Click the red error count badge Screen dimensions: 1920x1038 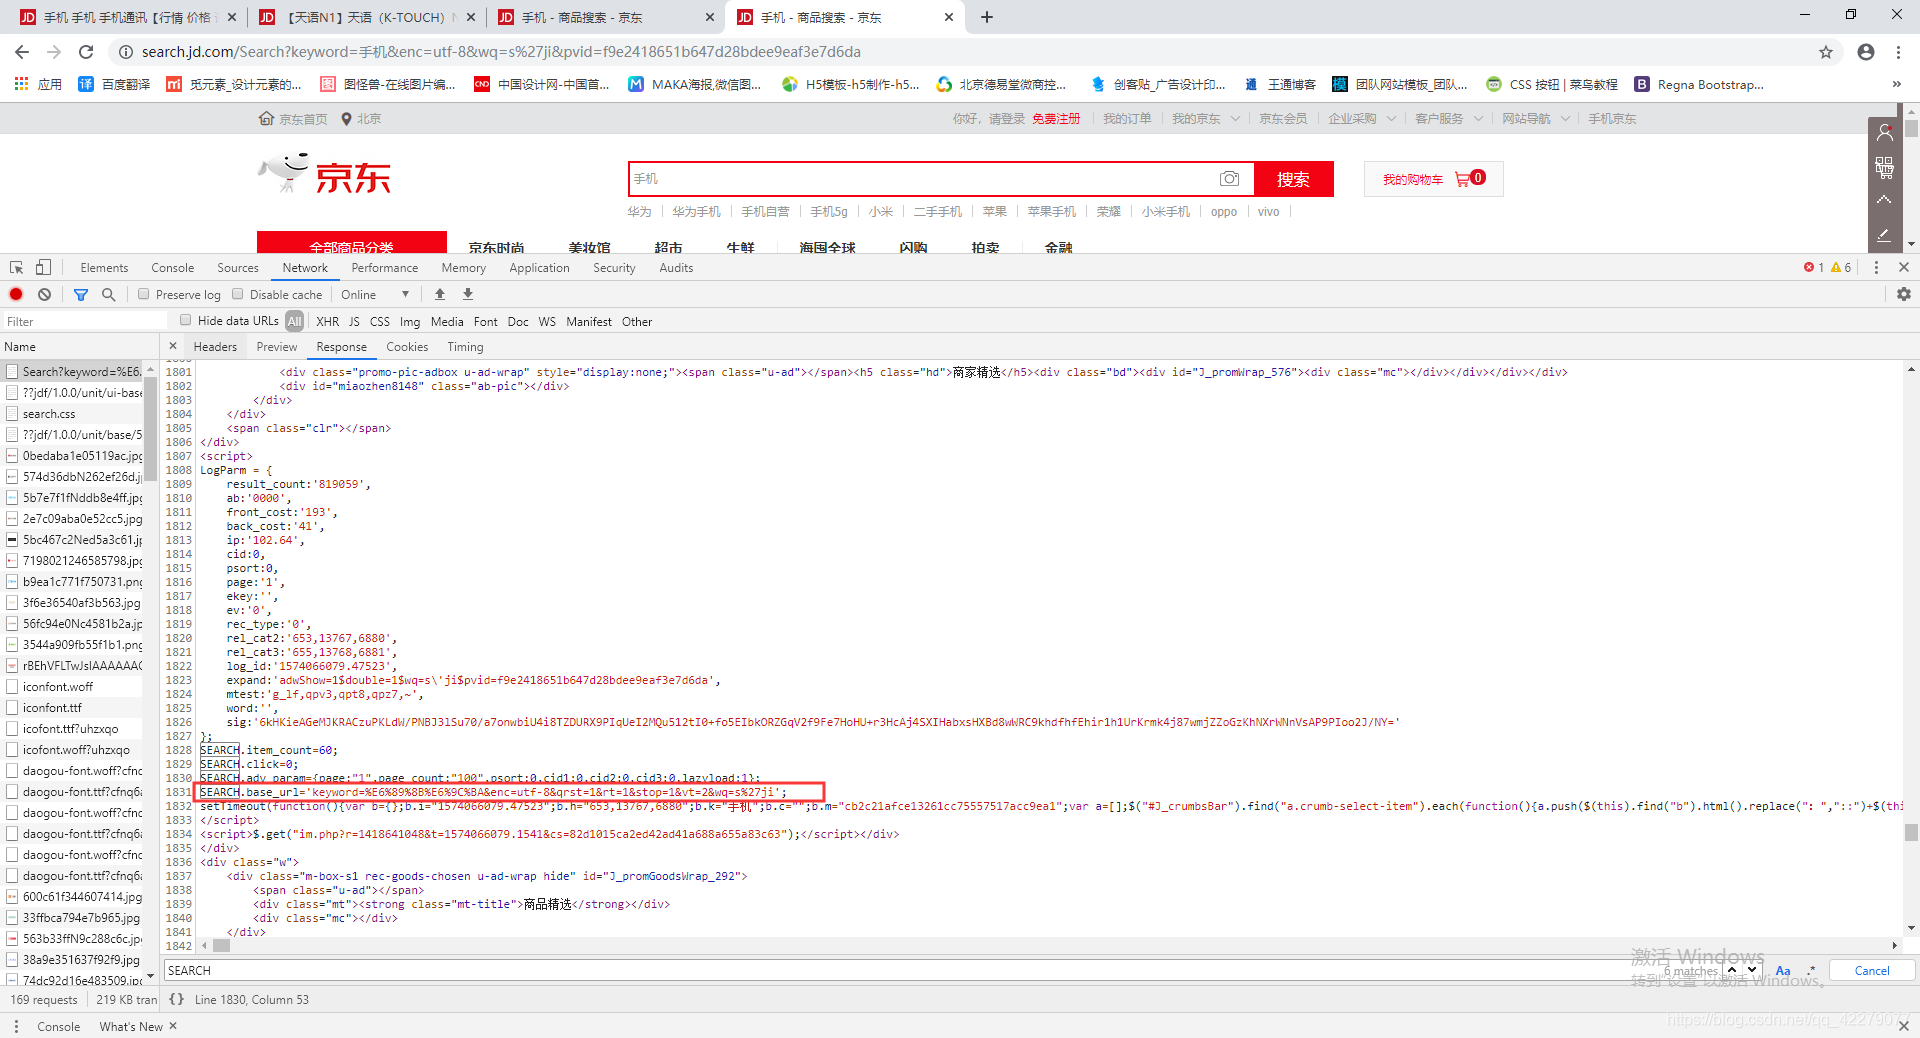click(1814, 267)
